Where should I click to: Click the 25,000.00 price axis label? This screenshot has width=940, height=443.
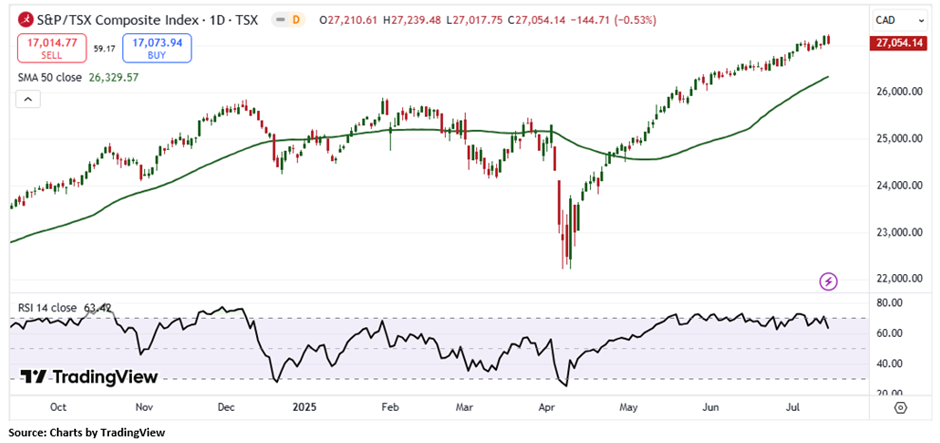[897, 139]
